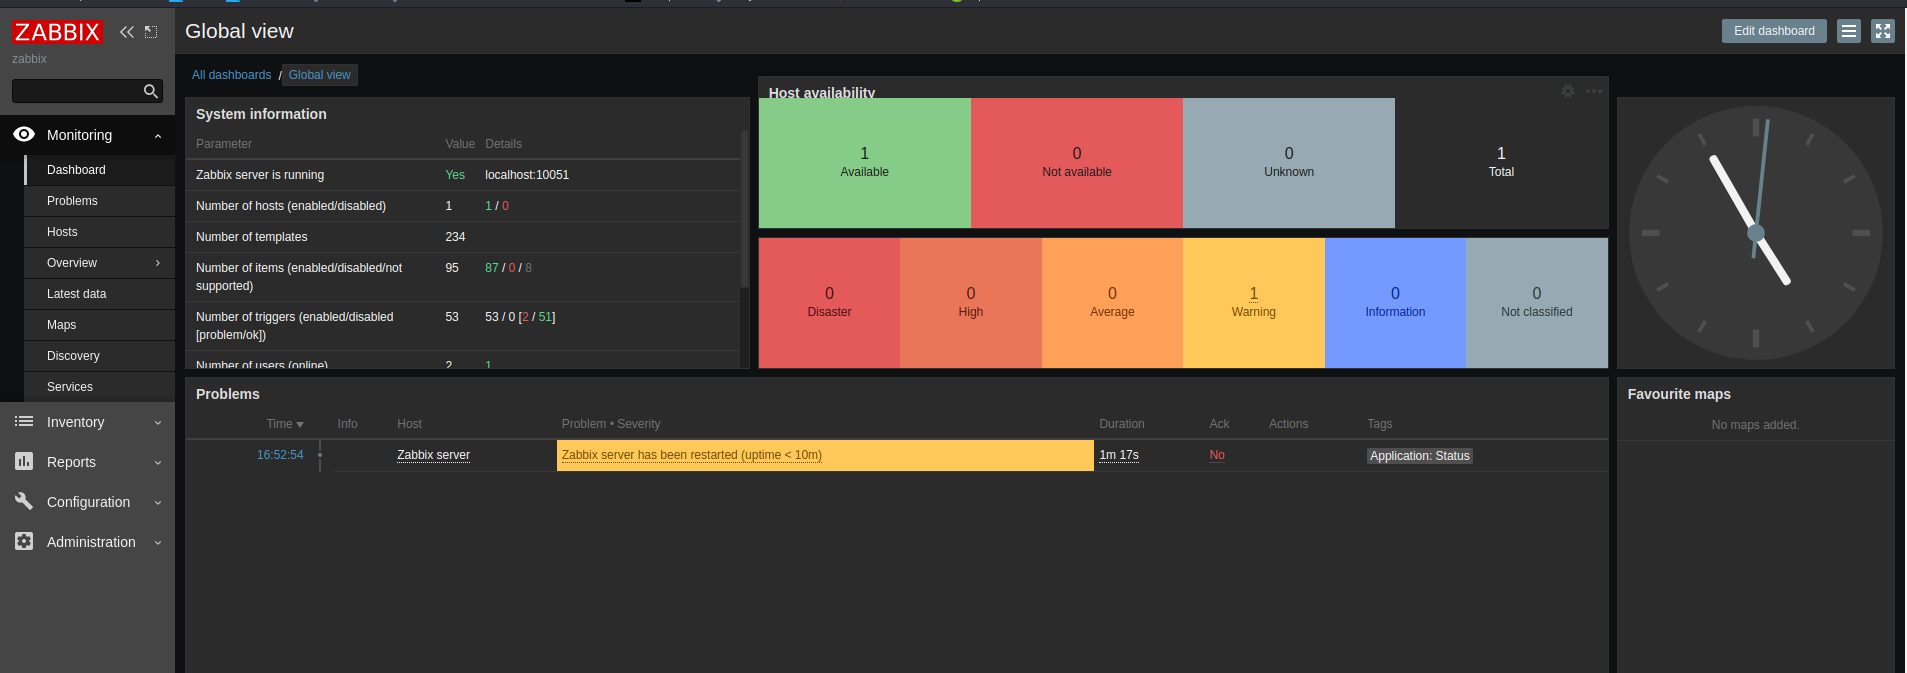Select the grey Unknown hosts tile

pyautogui.click(x=1289, y=163)
